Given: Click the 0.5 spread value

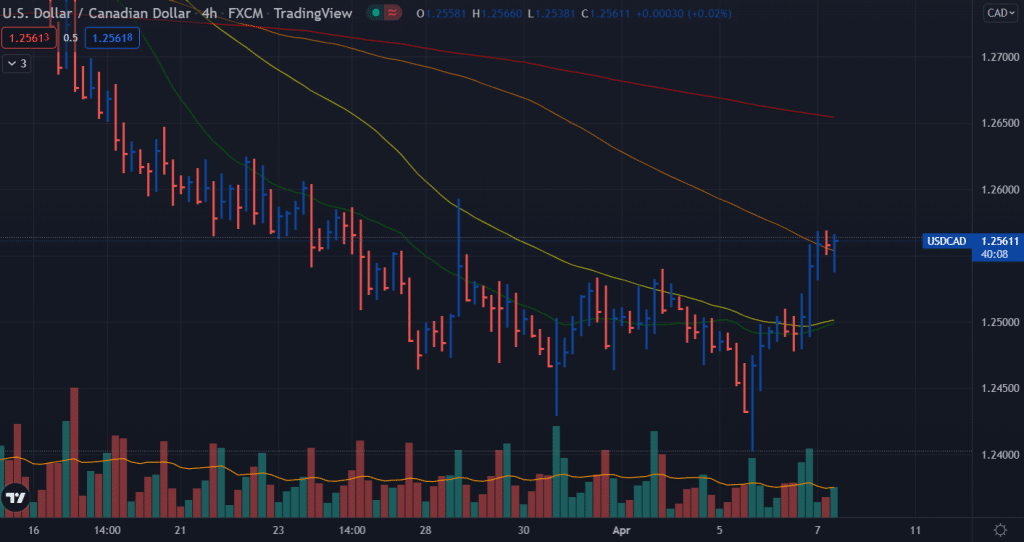Looking at the screenshot, I should [71, 38].
